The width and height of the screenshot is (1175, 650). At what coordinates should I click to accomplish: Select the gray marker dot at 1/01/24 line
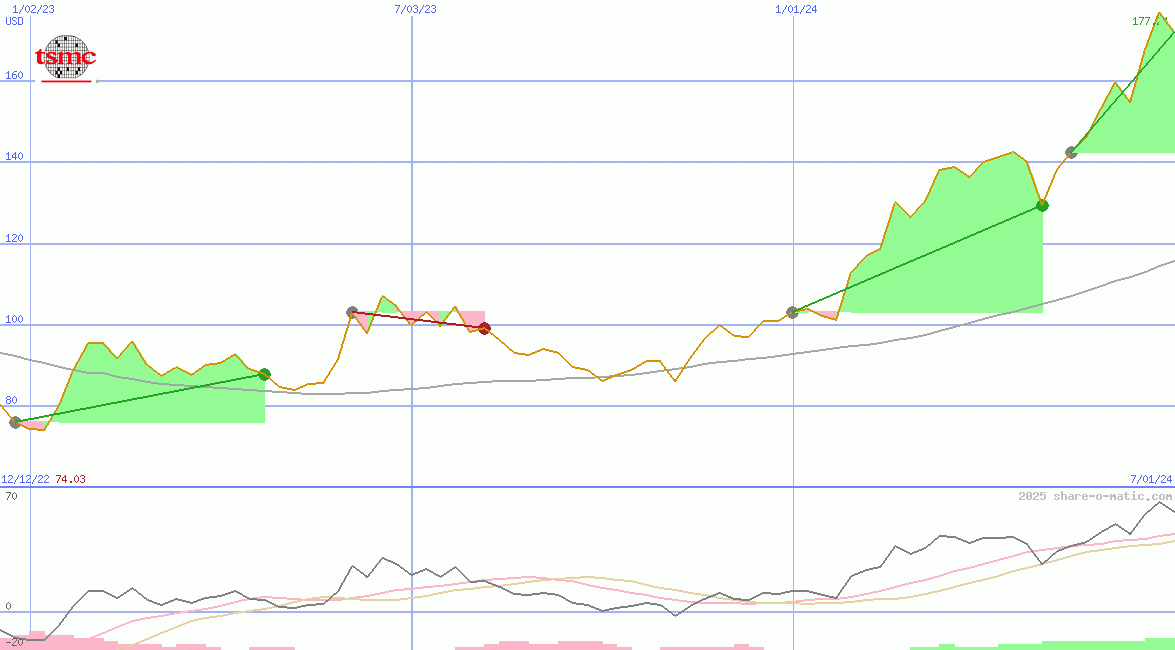(x=792, y=312)
